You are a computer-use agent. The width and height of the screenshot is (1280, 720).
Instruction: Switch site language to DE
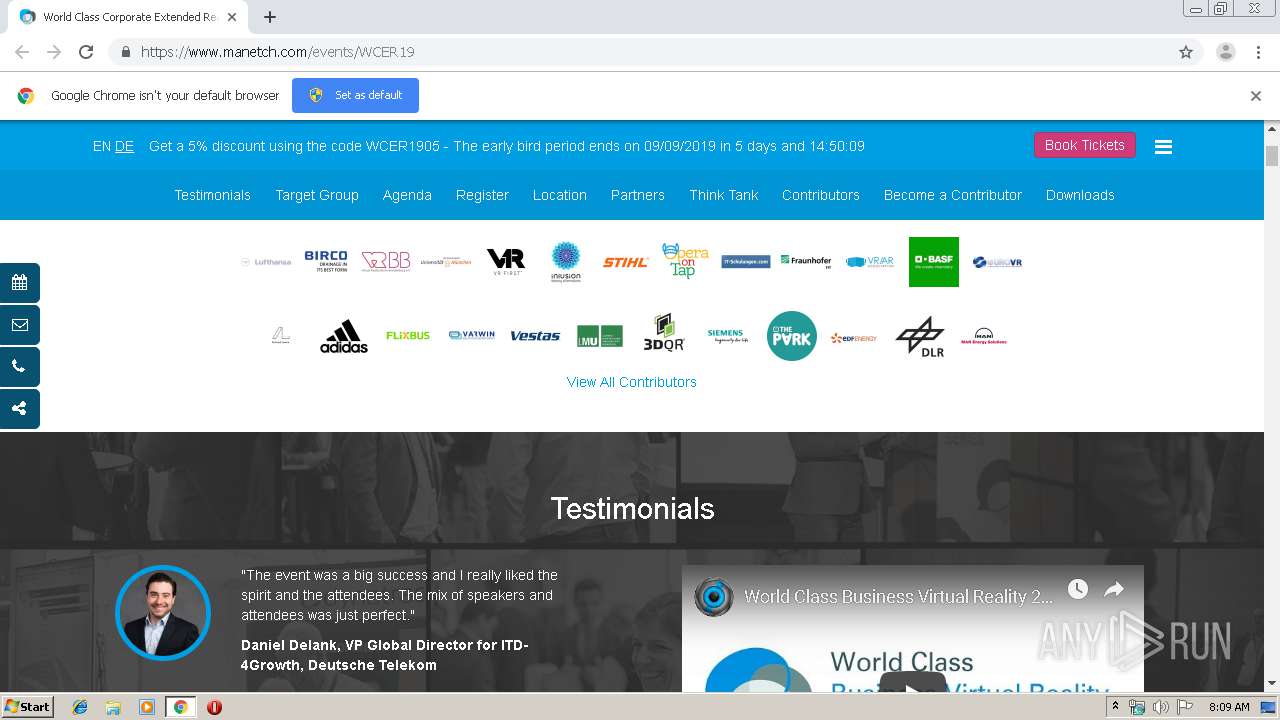click(x=124, y=146)
